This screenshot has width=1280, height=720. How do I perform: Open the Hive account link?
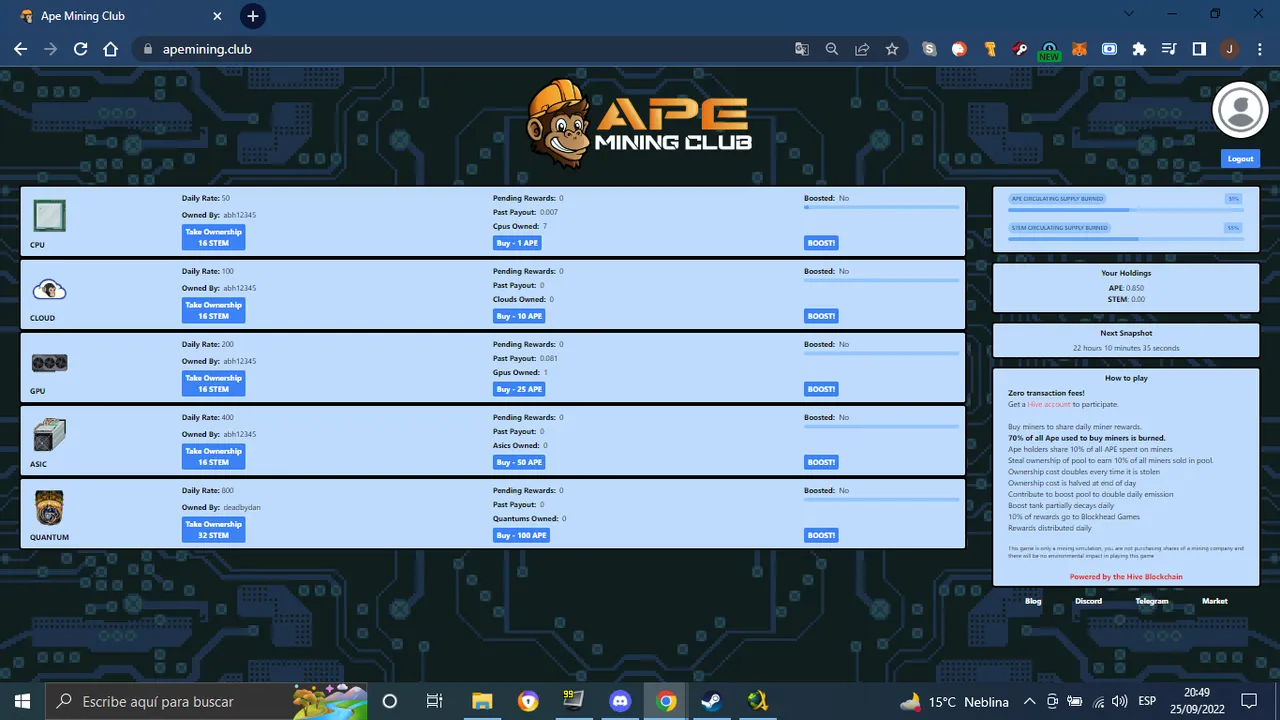click(1048, 404)
